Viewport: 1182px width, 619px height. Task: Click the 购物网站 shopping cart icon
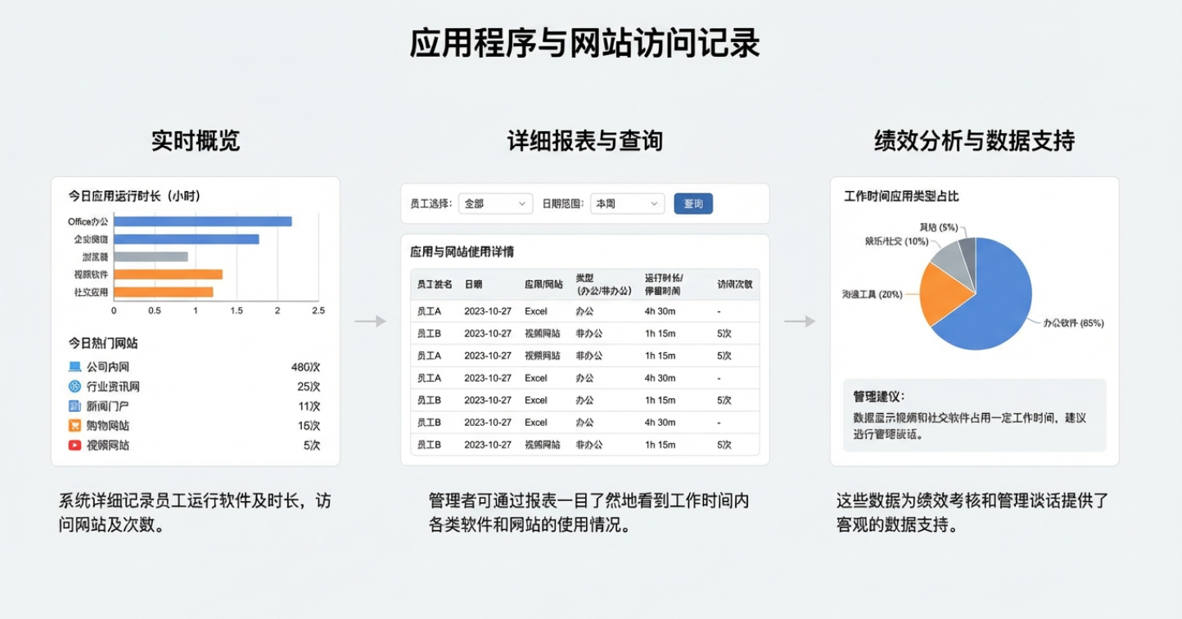[x=75, y=425]
